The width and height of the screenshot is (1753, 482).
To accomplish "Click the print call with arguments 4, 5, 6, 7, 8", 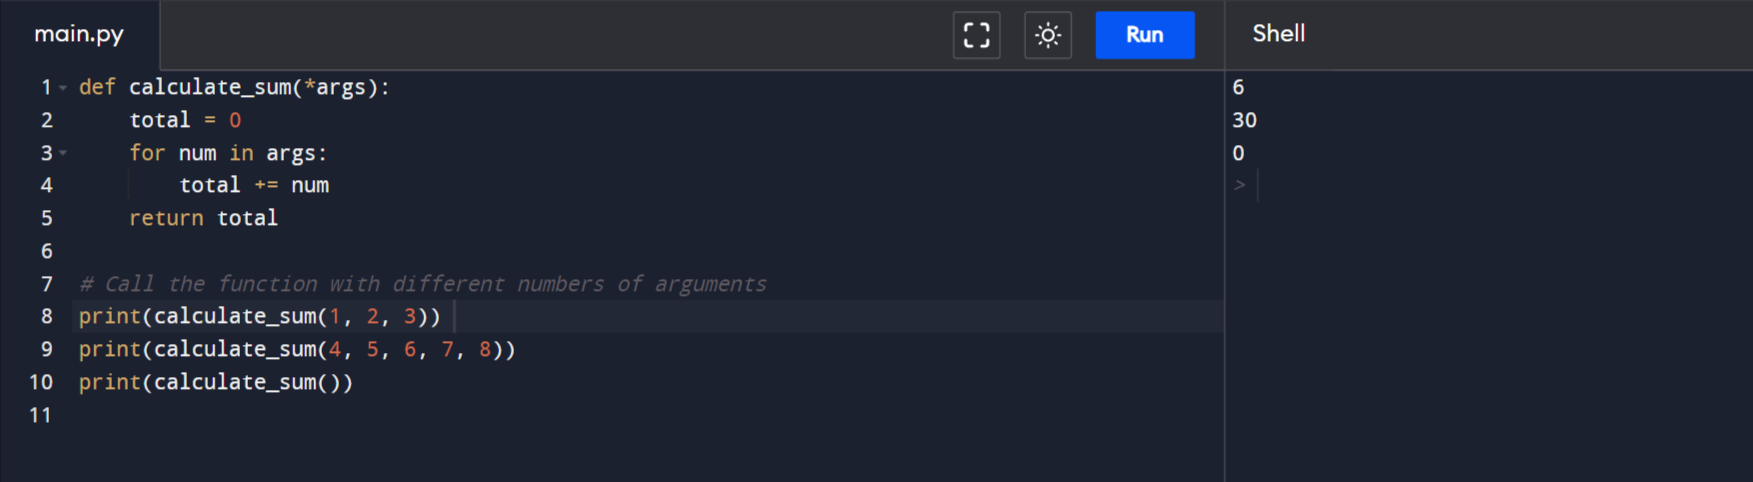I will click(x=297, y=349).
